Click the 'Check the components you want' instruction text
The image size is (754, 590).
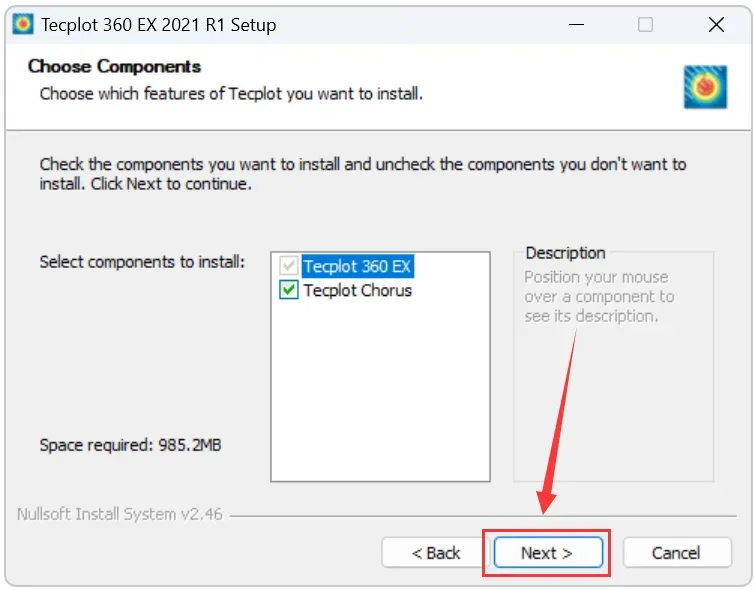(363, 174)
